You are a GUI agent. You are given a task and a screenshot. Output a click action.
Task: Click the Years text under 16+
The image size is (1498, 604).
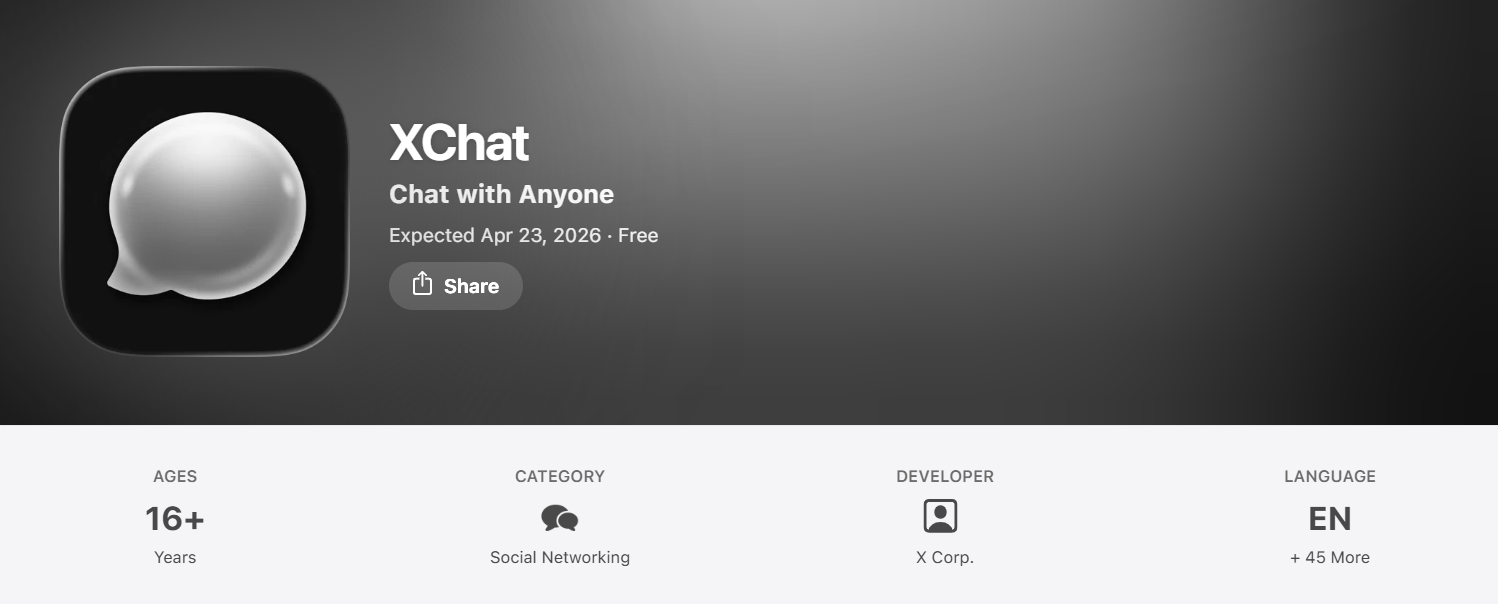(x=175, y=557)
